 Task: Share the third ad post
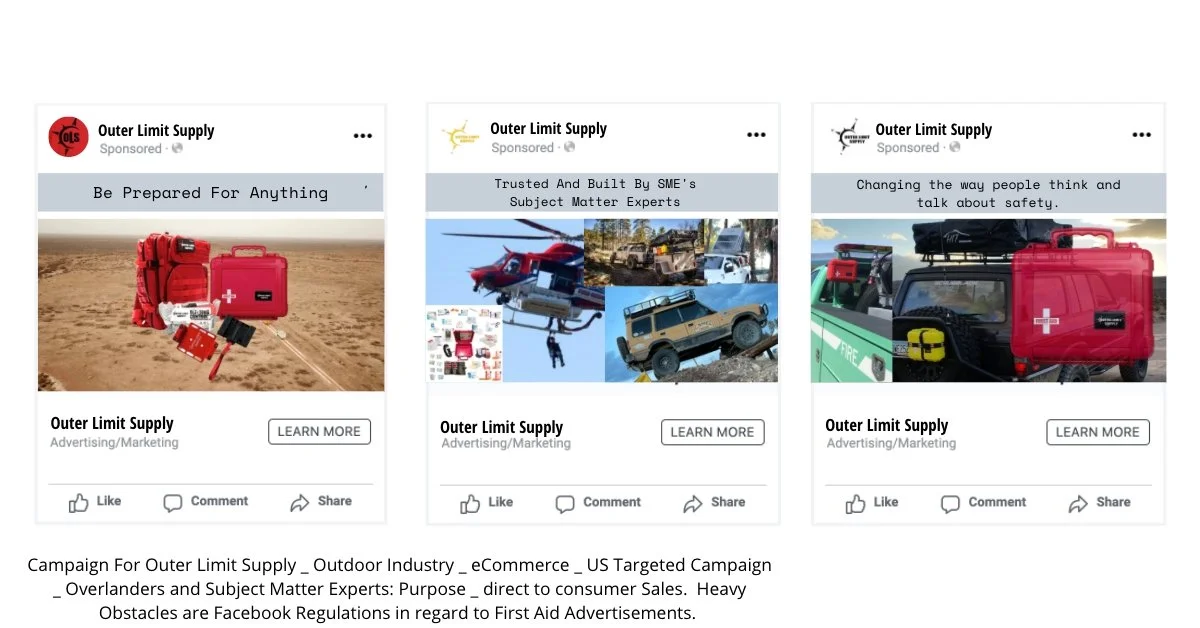(1099, 503)
